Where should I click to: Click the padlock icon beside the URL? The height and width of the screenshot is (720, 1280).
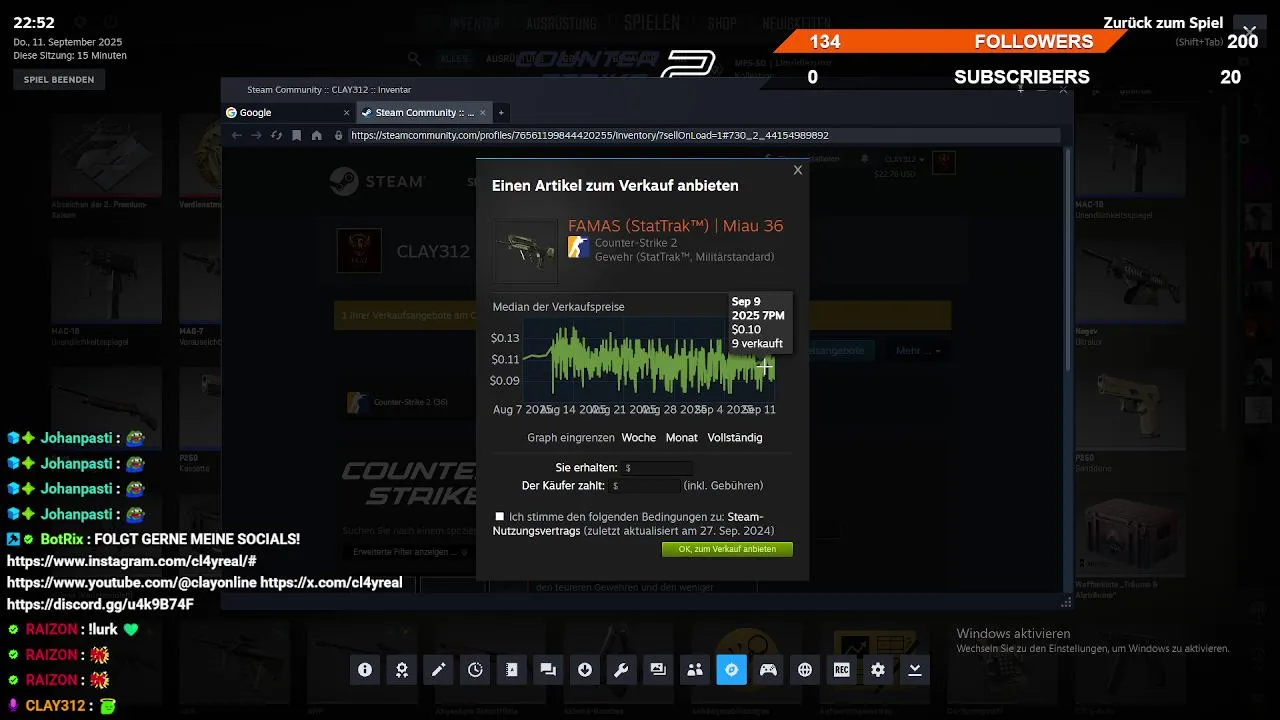pyautogui.click(x=338, y=135)
